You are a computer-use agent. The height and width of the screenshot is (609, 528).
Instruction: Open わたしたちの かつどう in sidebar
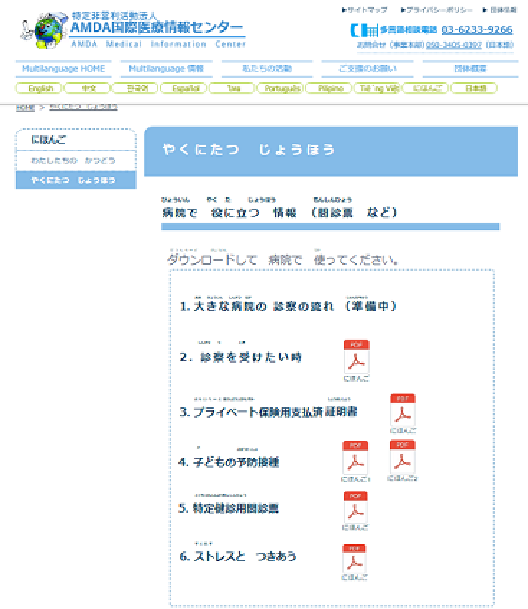tap(76, 160)
